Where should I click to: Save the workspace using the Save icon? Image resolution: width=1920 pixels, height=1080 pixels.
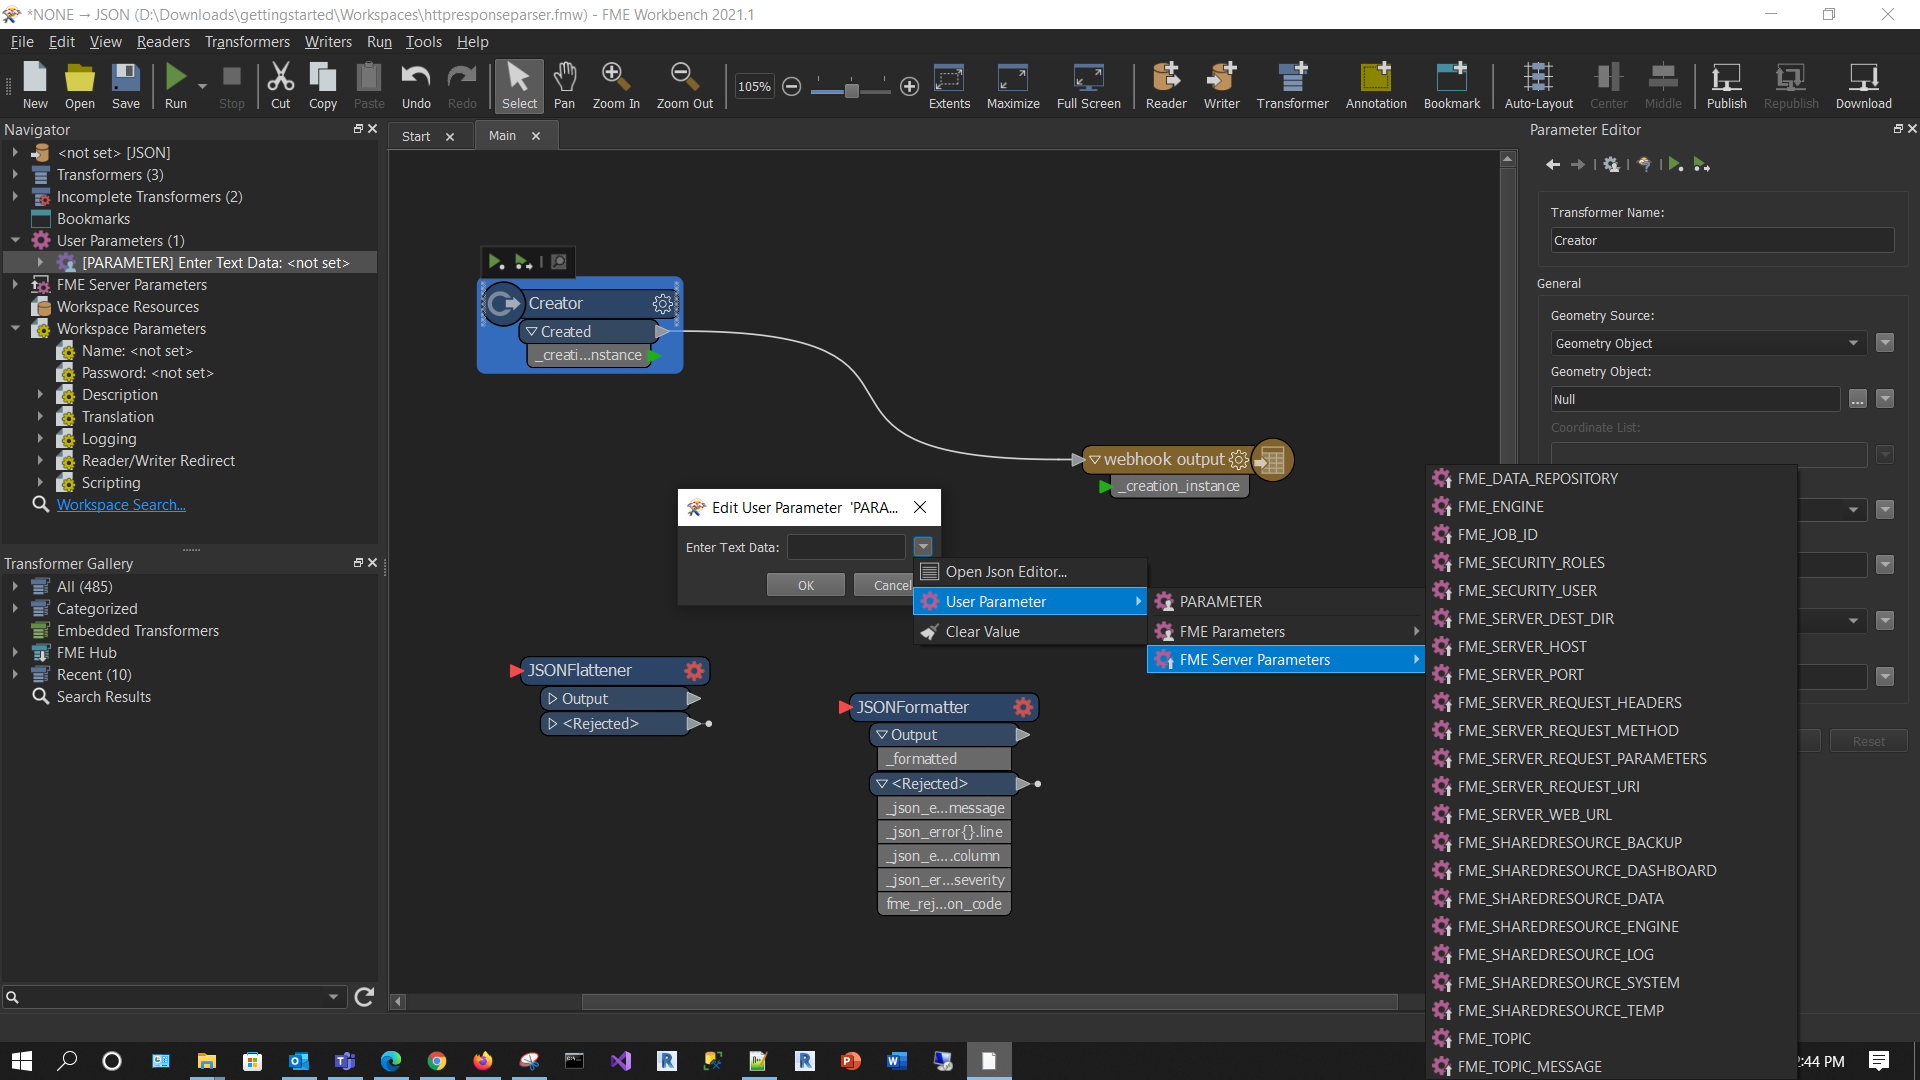click(x=126, y=85)
